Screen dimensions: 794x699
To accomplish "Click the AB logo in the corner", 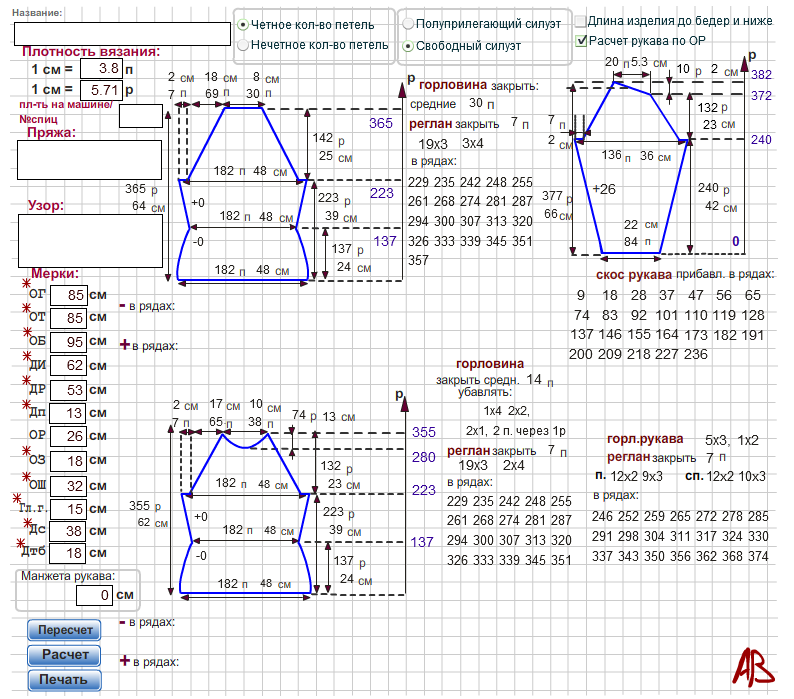I will click(753, 667).
